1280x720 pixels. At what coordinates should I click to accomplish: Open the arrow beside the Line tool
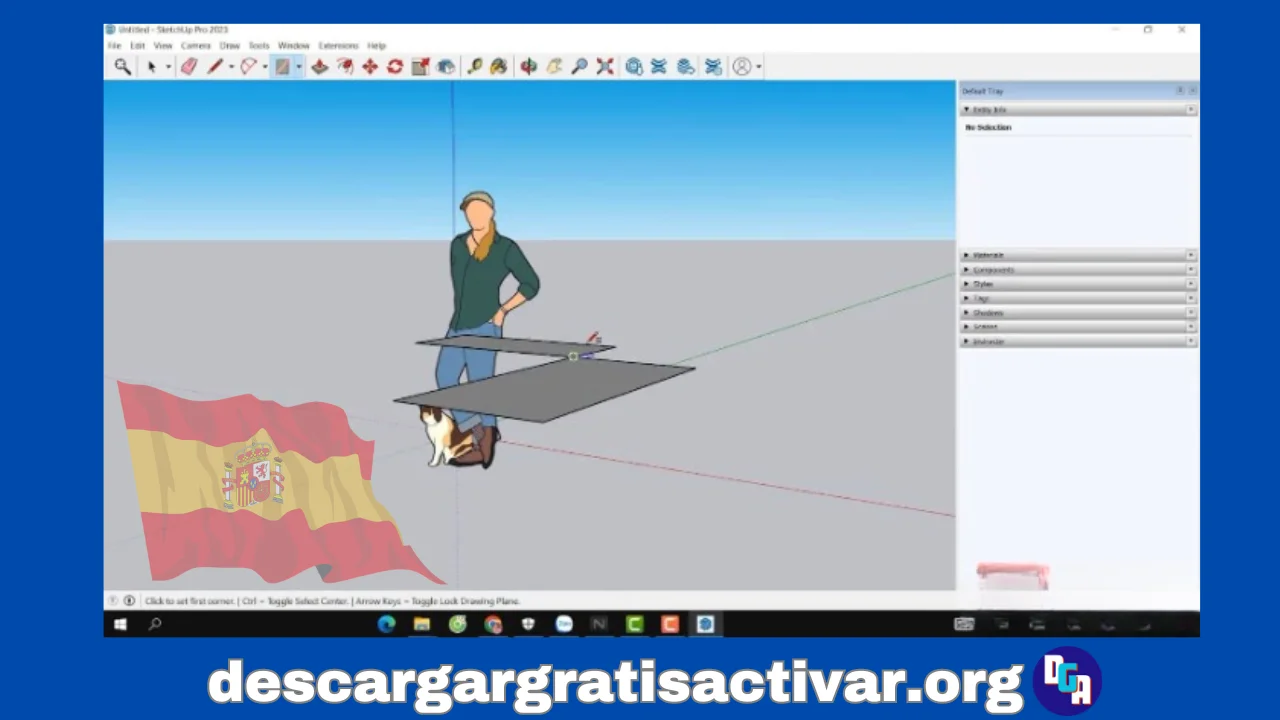pos(231,67)
